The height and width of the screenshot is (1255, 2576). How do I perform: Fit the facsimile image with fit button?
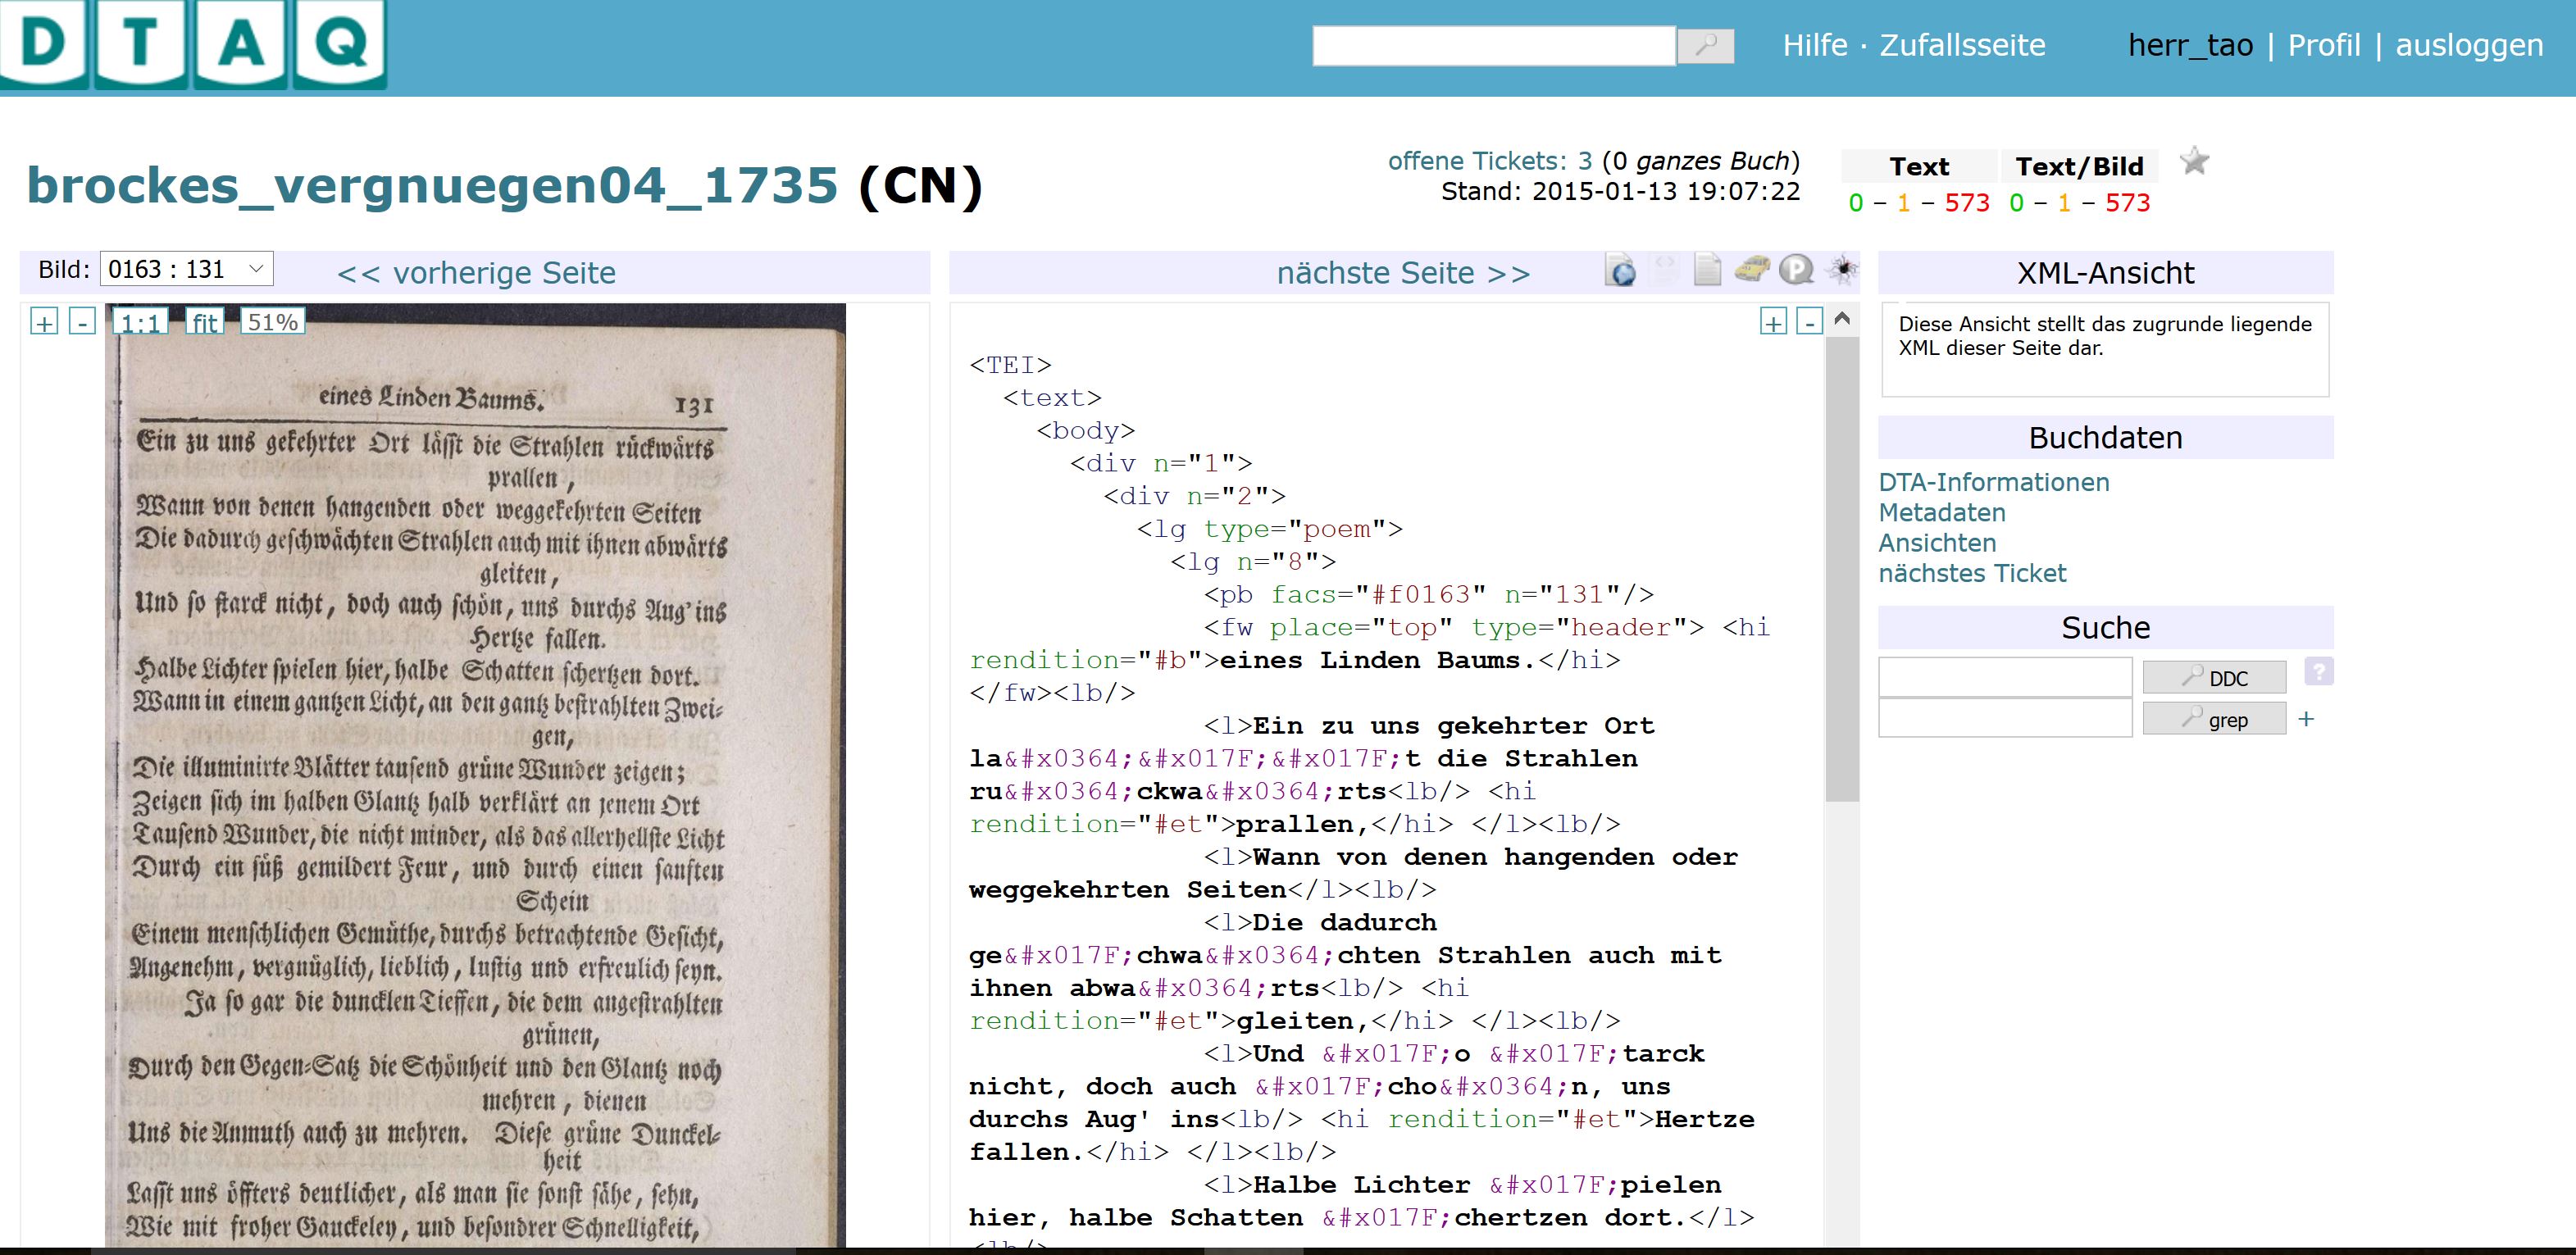click(205, 322)
